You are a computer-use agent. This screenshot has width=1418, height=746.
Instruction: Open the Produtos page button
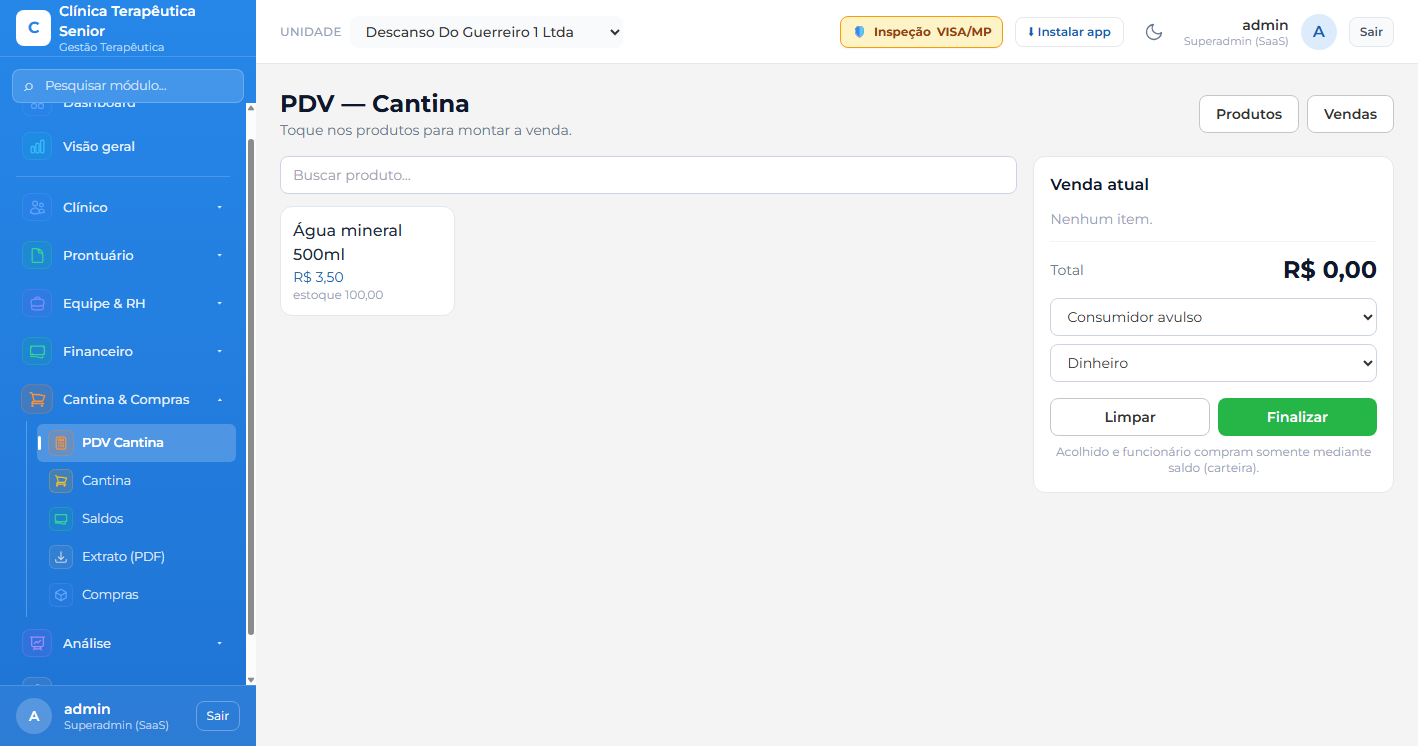click(1249, 114)
